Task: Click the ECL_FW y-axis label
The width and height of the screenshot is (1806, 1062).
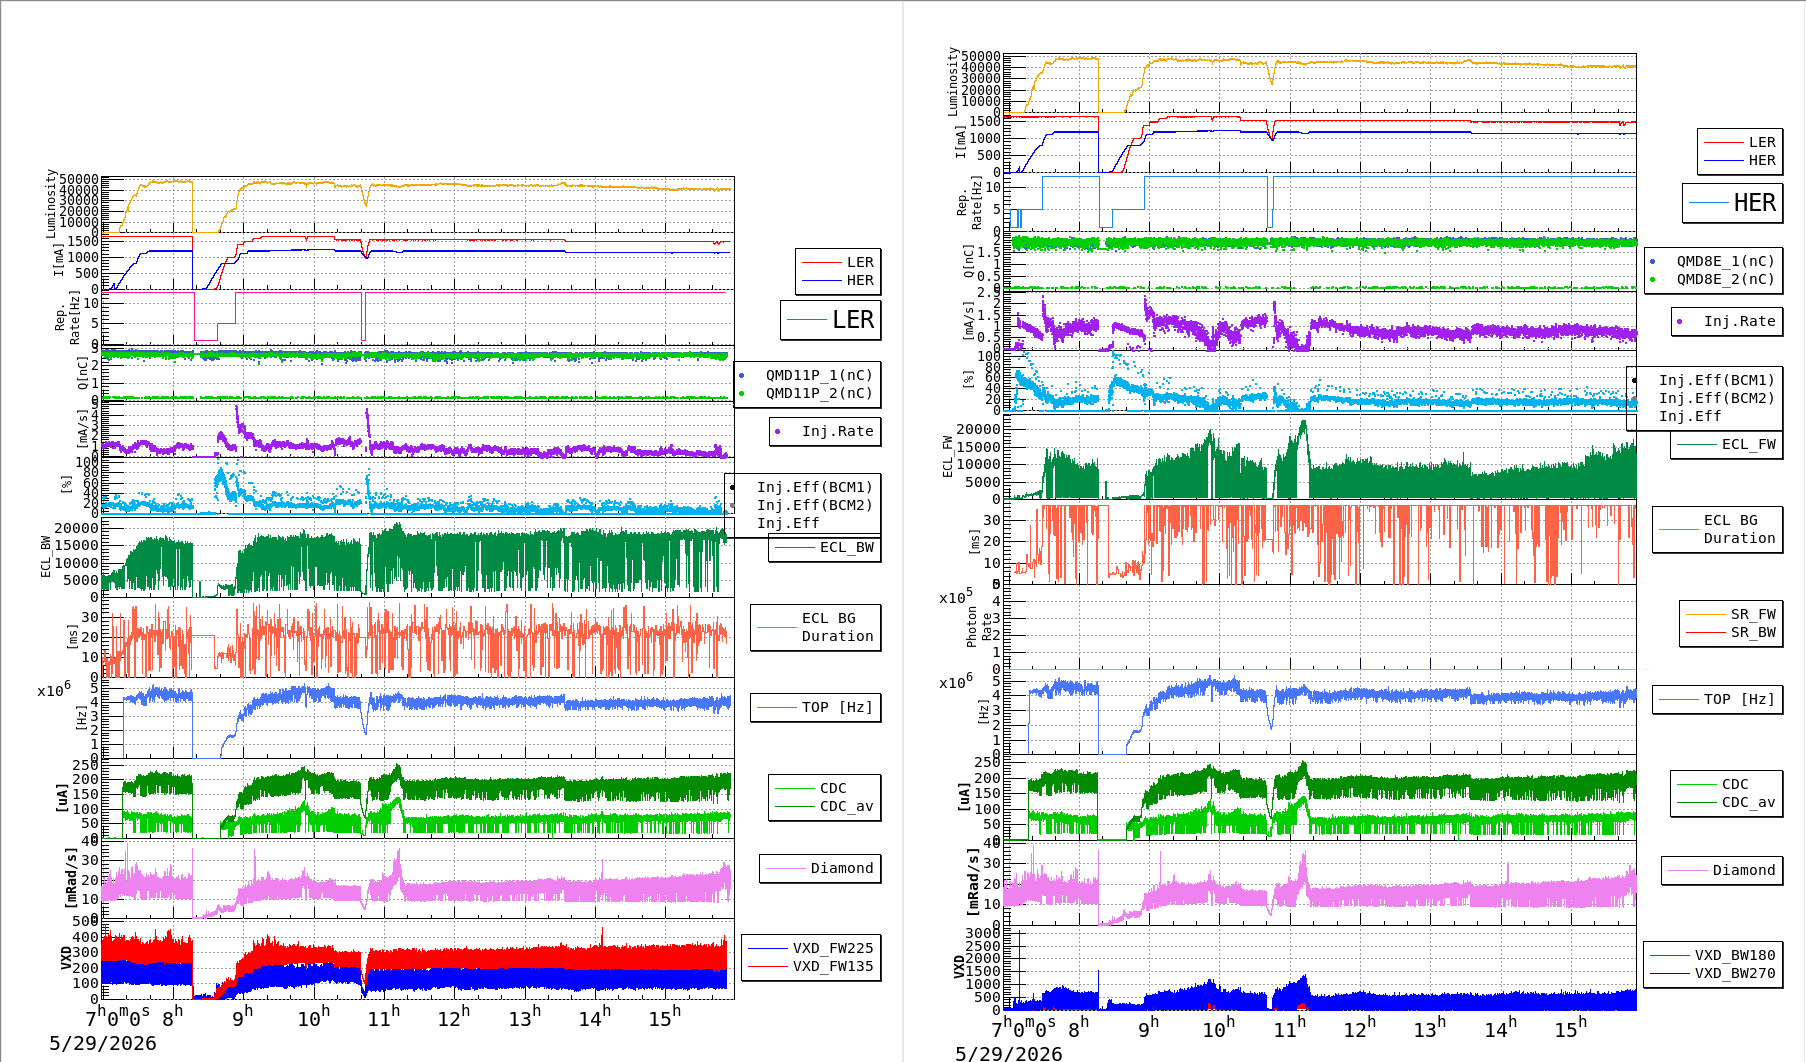Action: click(948, 456)
